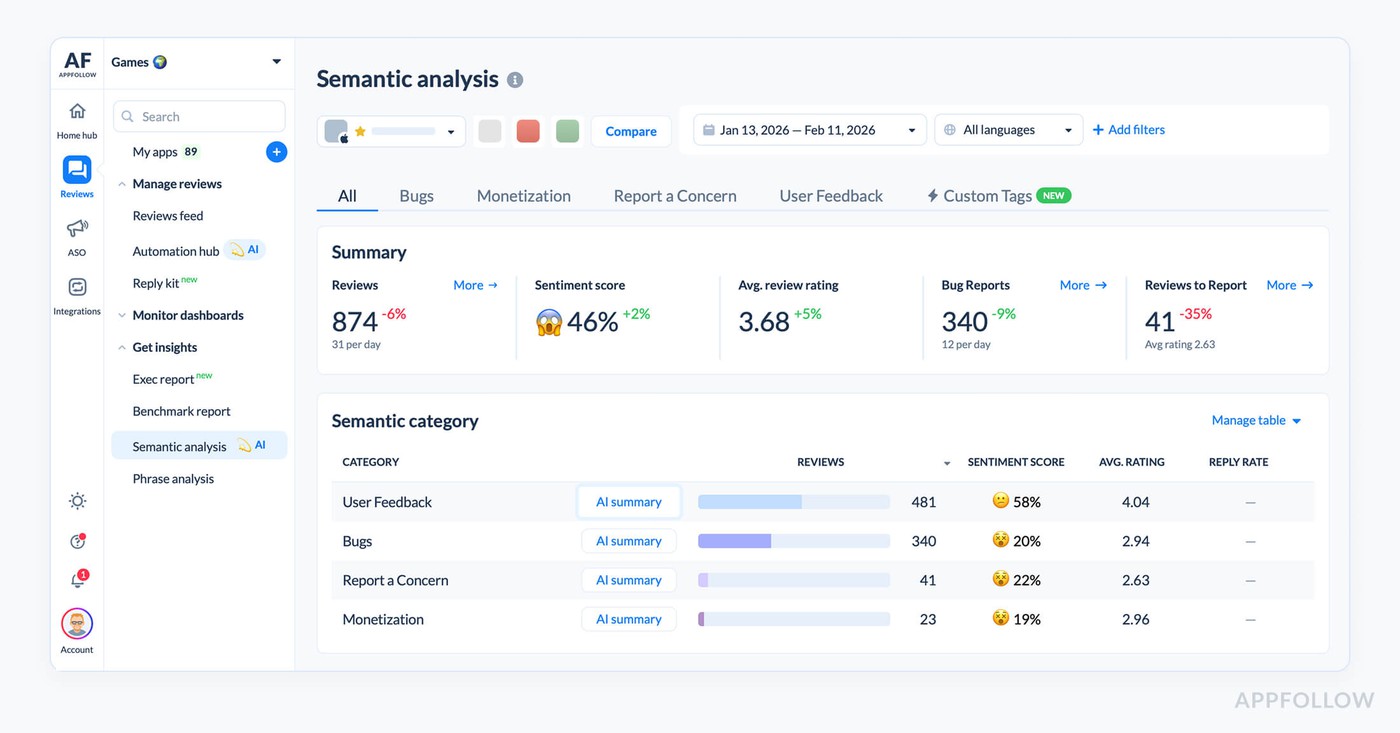Toggle the light/dark theme sun icon
Screen dimensions: 1400x733
point(77,501)
